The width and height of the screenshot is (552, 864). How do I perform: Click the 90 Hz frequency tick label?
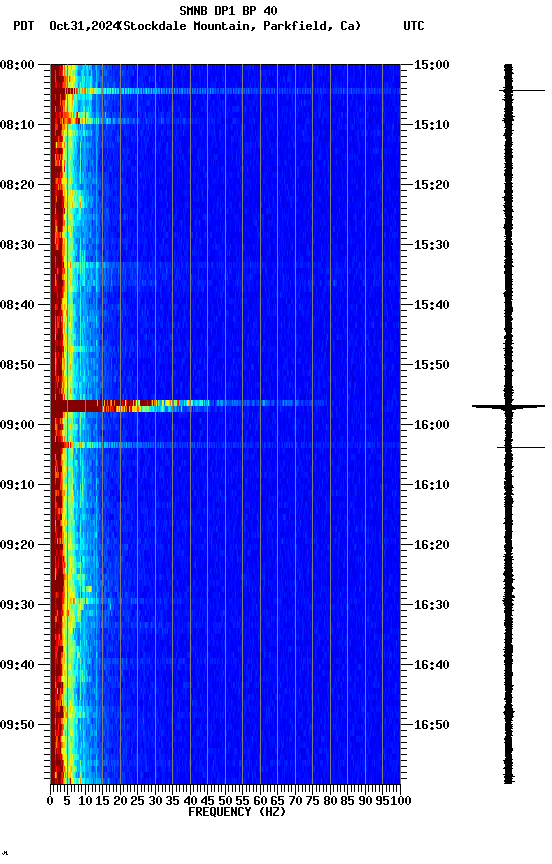(365, 802)
